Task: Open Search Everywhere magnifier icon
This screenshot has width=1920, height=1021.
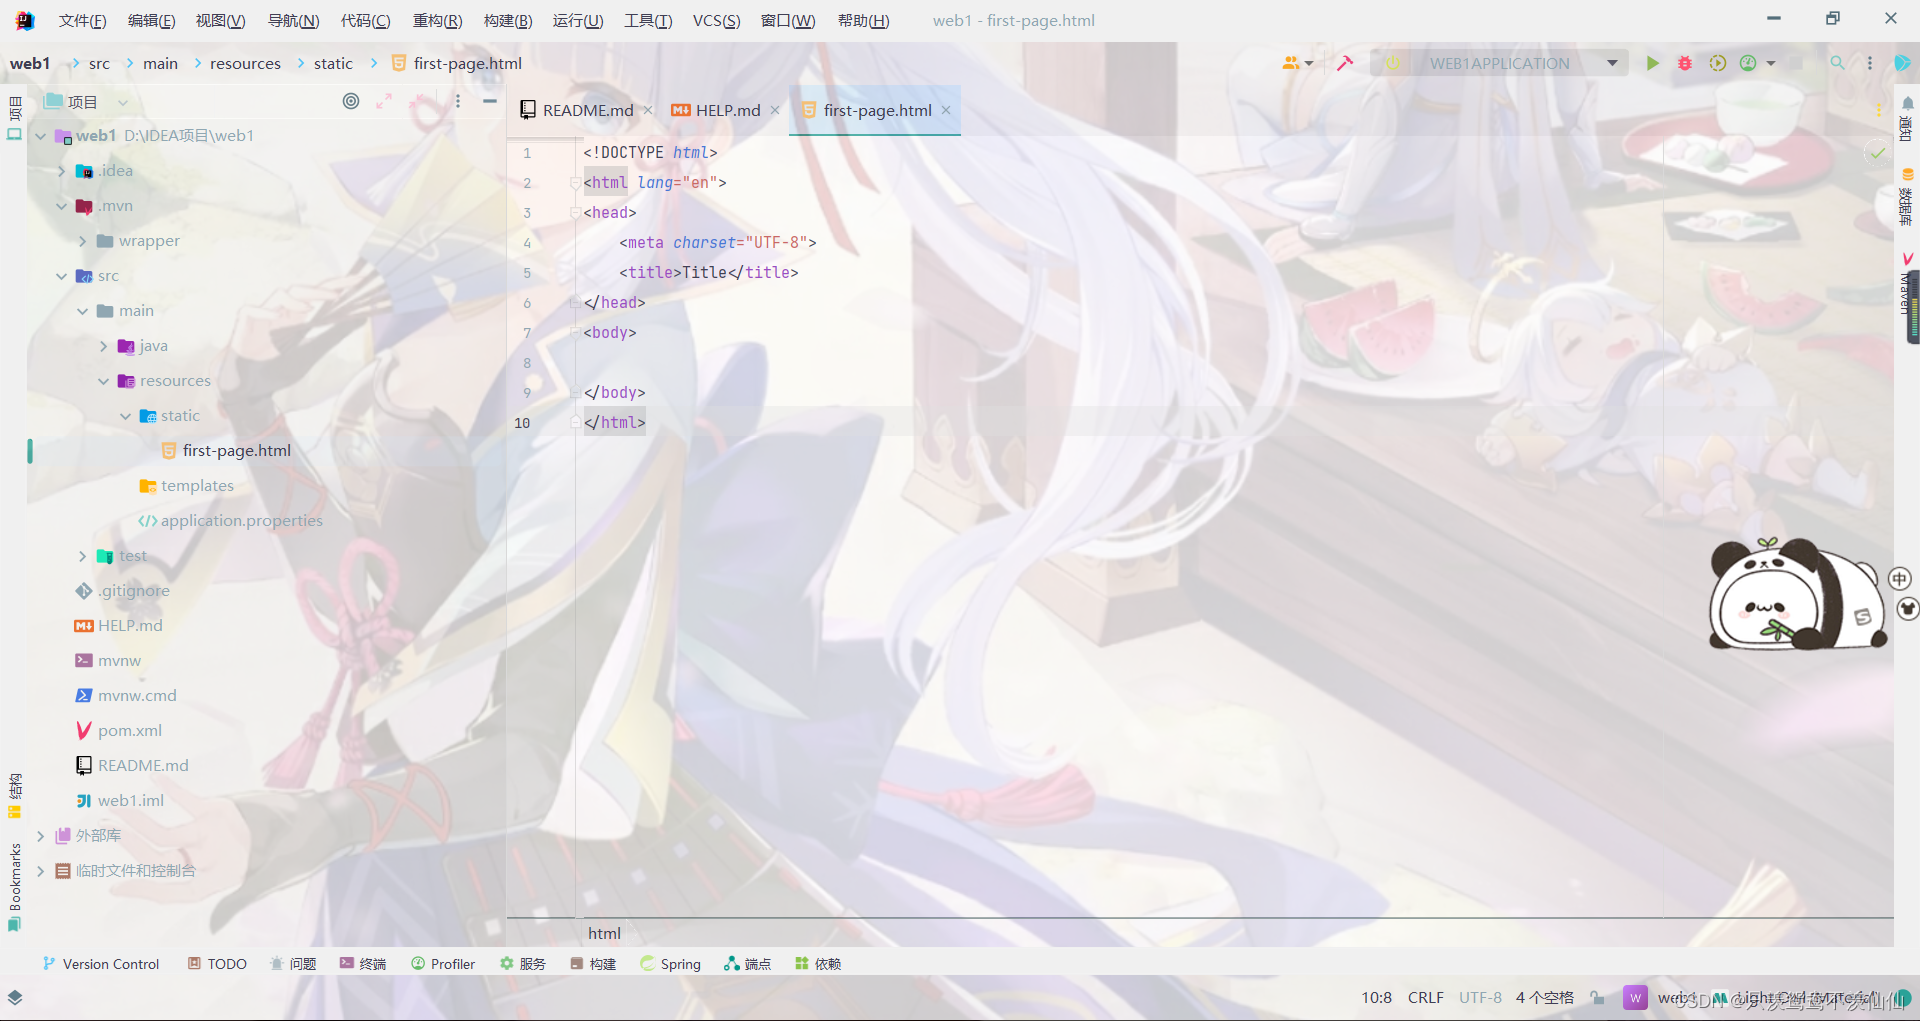Action: (x=1837, y=63)
